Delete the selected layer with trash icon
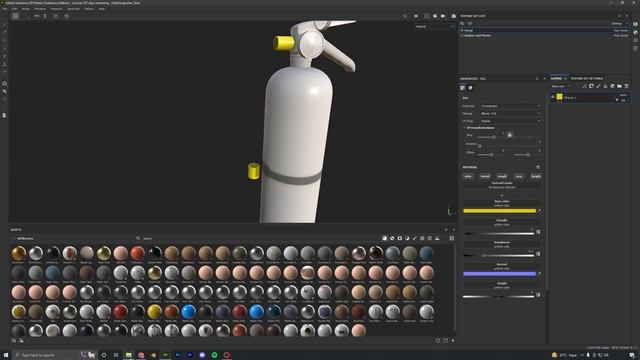 pyautogui.click(x=627, y=86)
